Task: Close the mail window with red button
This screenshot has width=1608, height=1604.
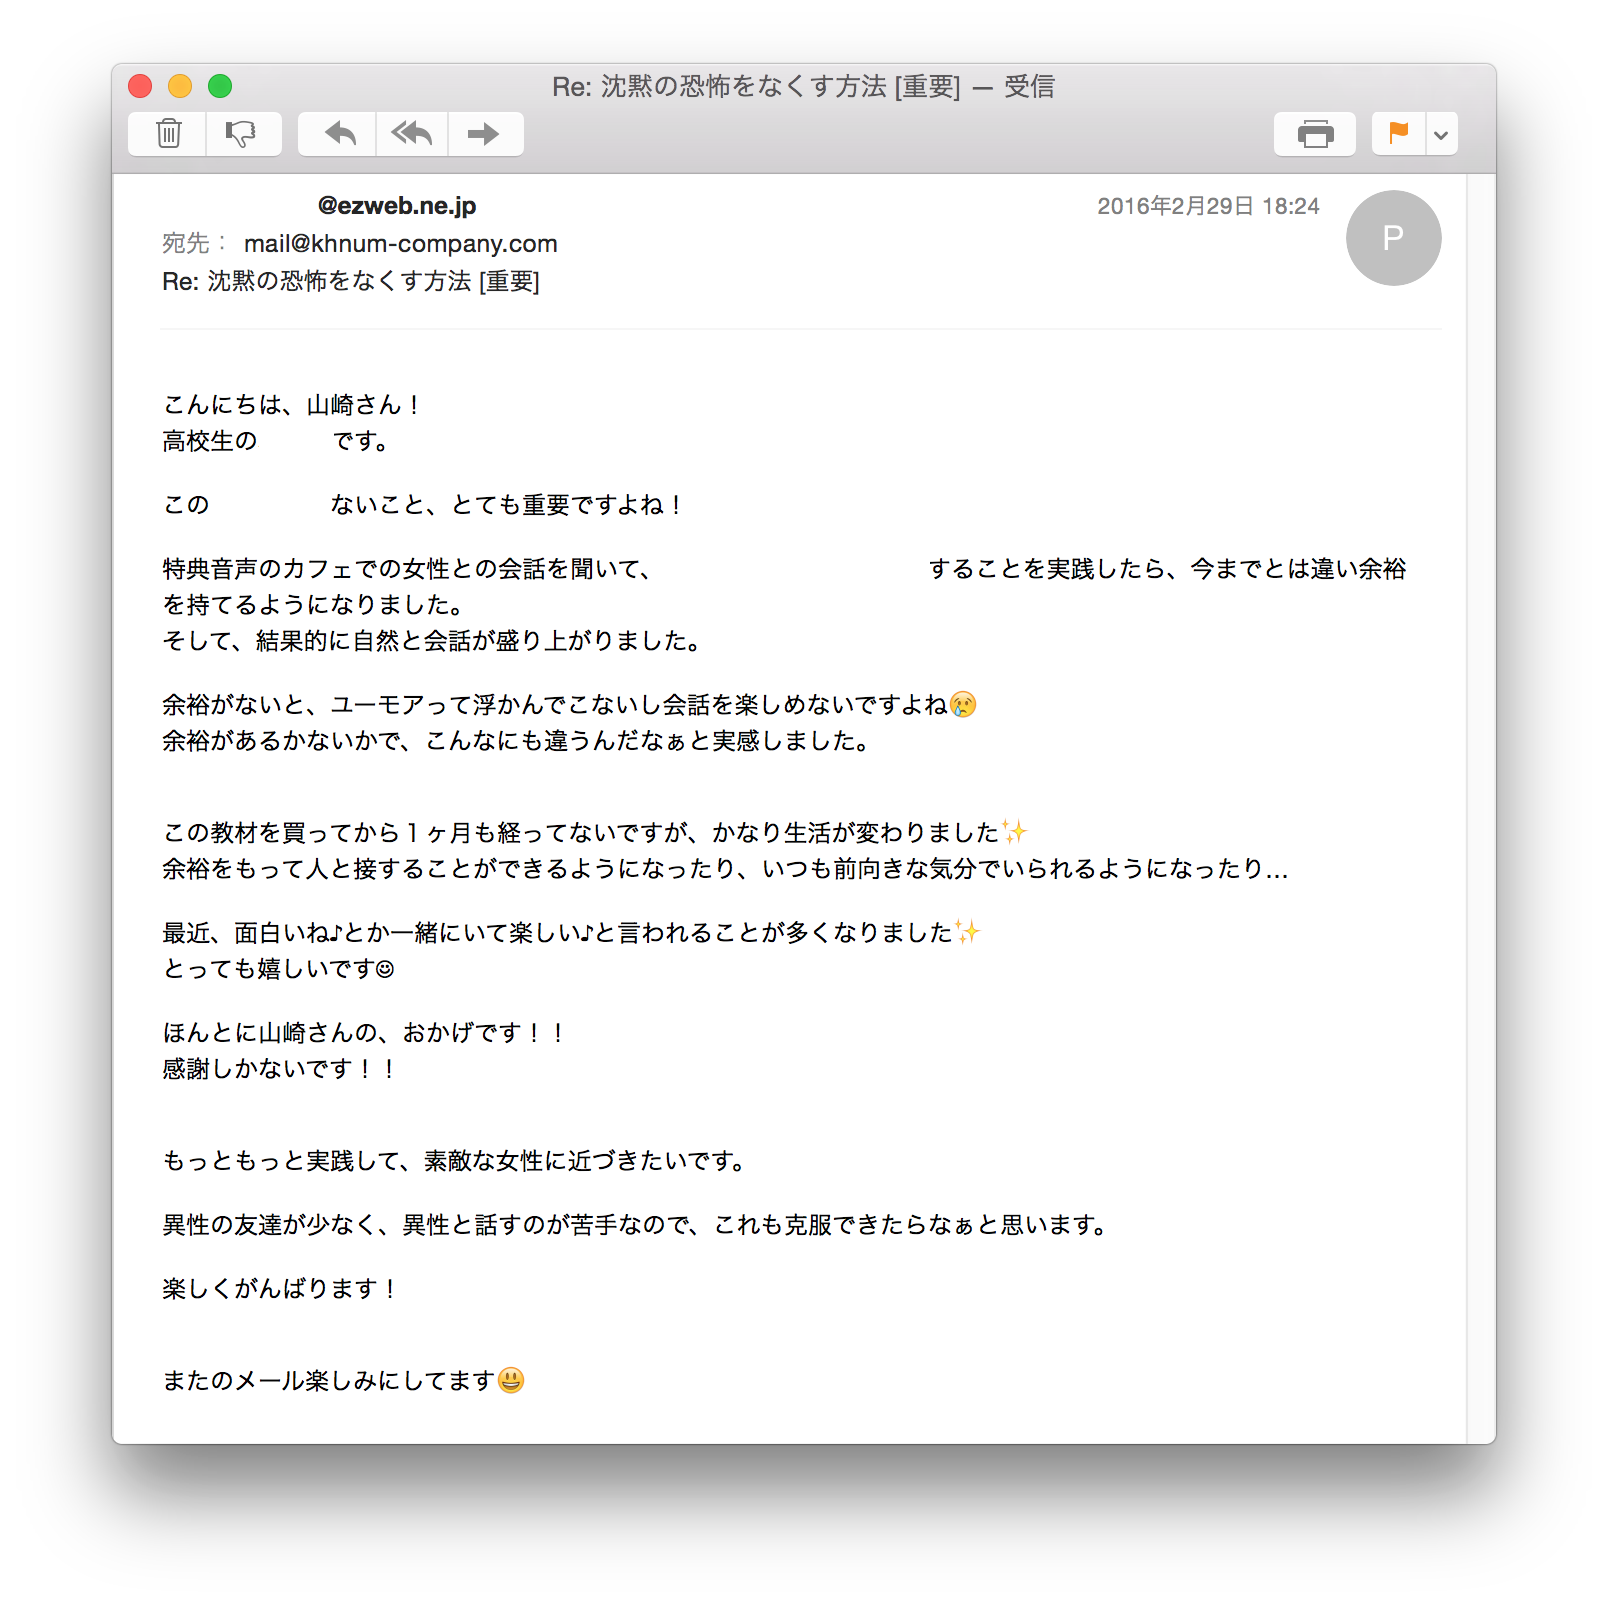Action: click(140, 86)
